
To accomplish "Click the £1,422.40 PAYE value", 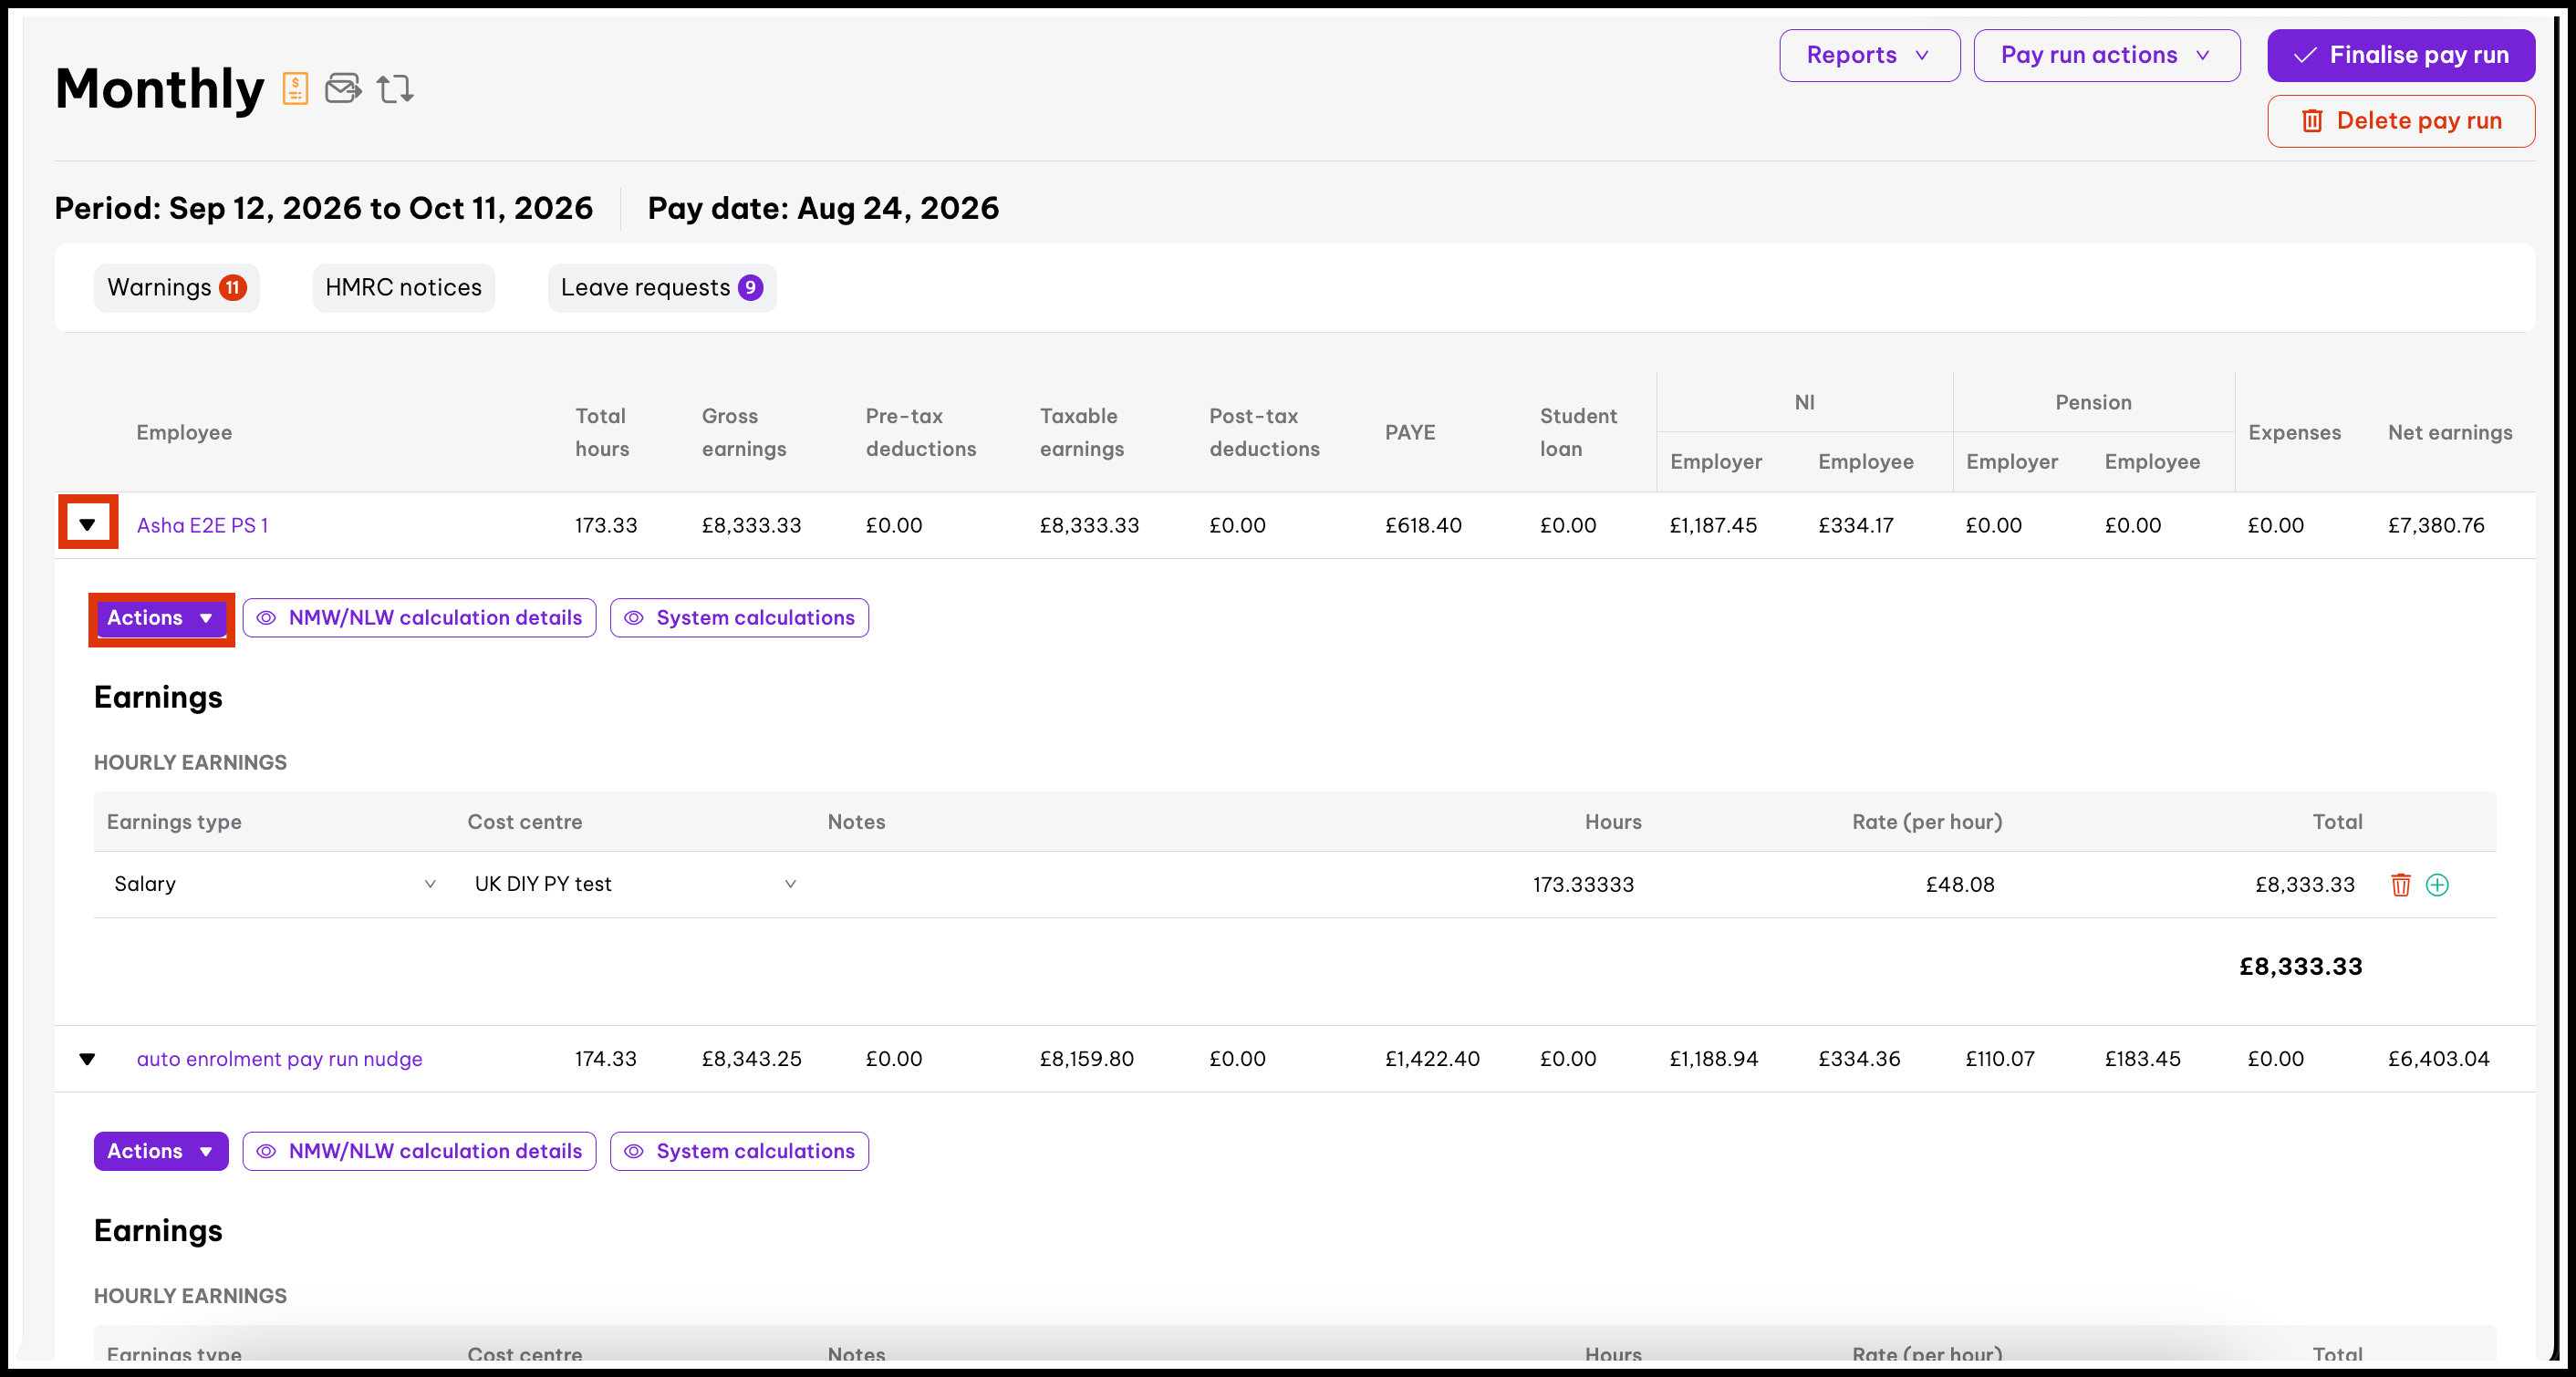I will pyautogui.click(x=1432, y=1059).
